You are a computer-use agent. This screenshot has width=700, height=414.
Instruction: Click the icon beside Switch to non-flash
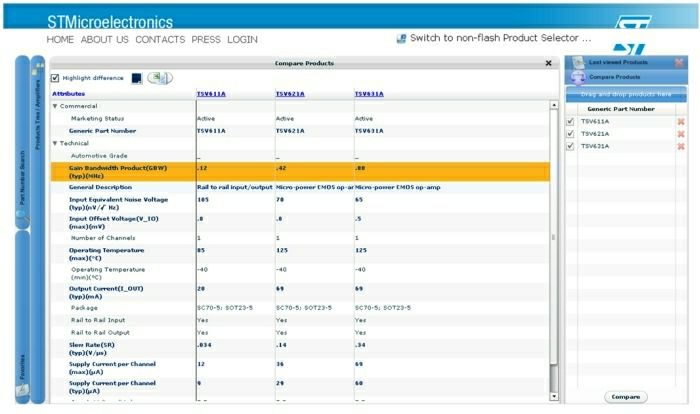tap(401, 38)
